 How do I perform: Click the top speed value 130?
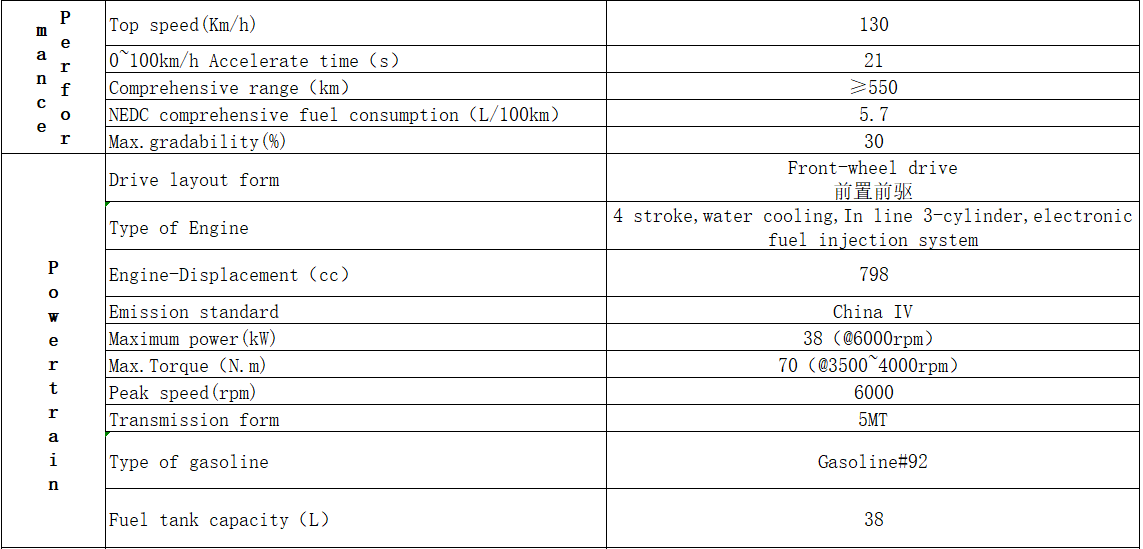pyautogui.click(x=874, y=23)
